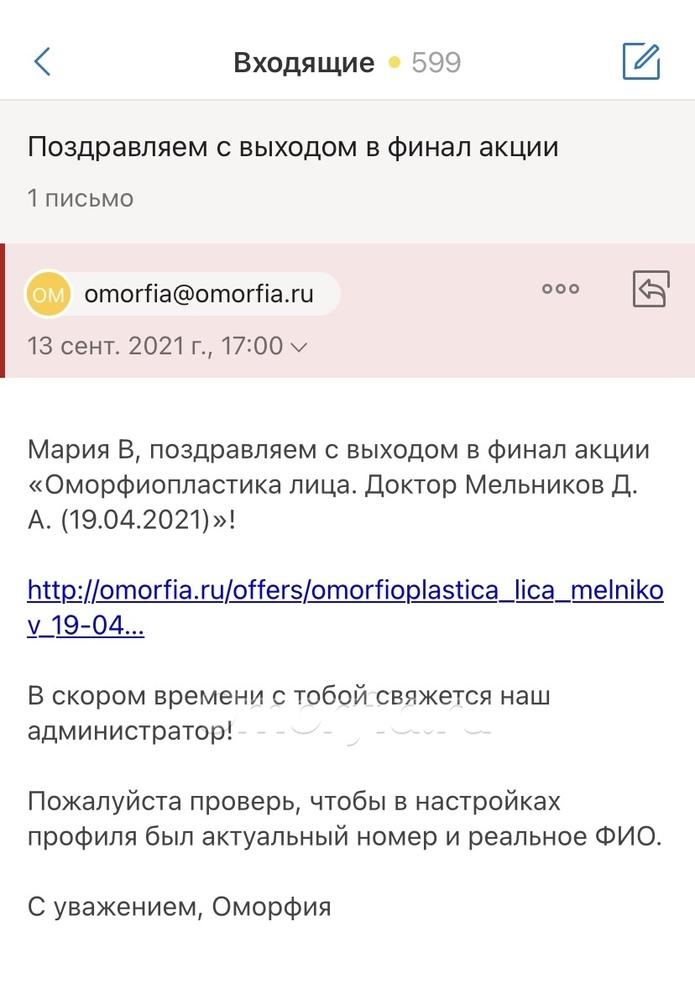Screen dimensions: 695x1000
Task: Tap the 599 unread counter
Action: [x=436, y=62]
